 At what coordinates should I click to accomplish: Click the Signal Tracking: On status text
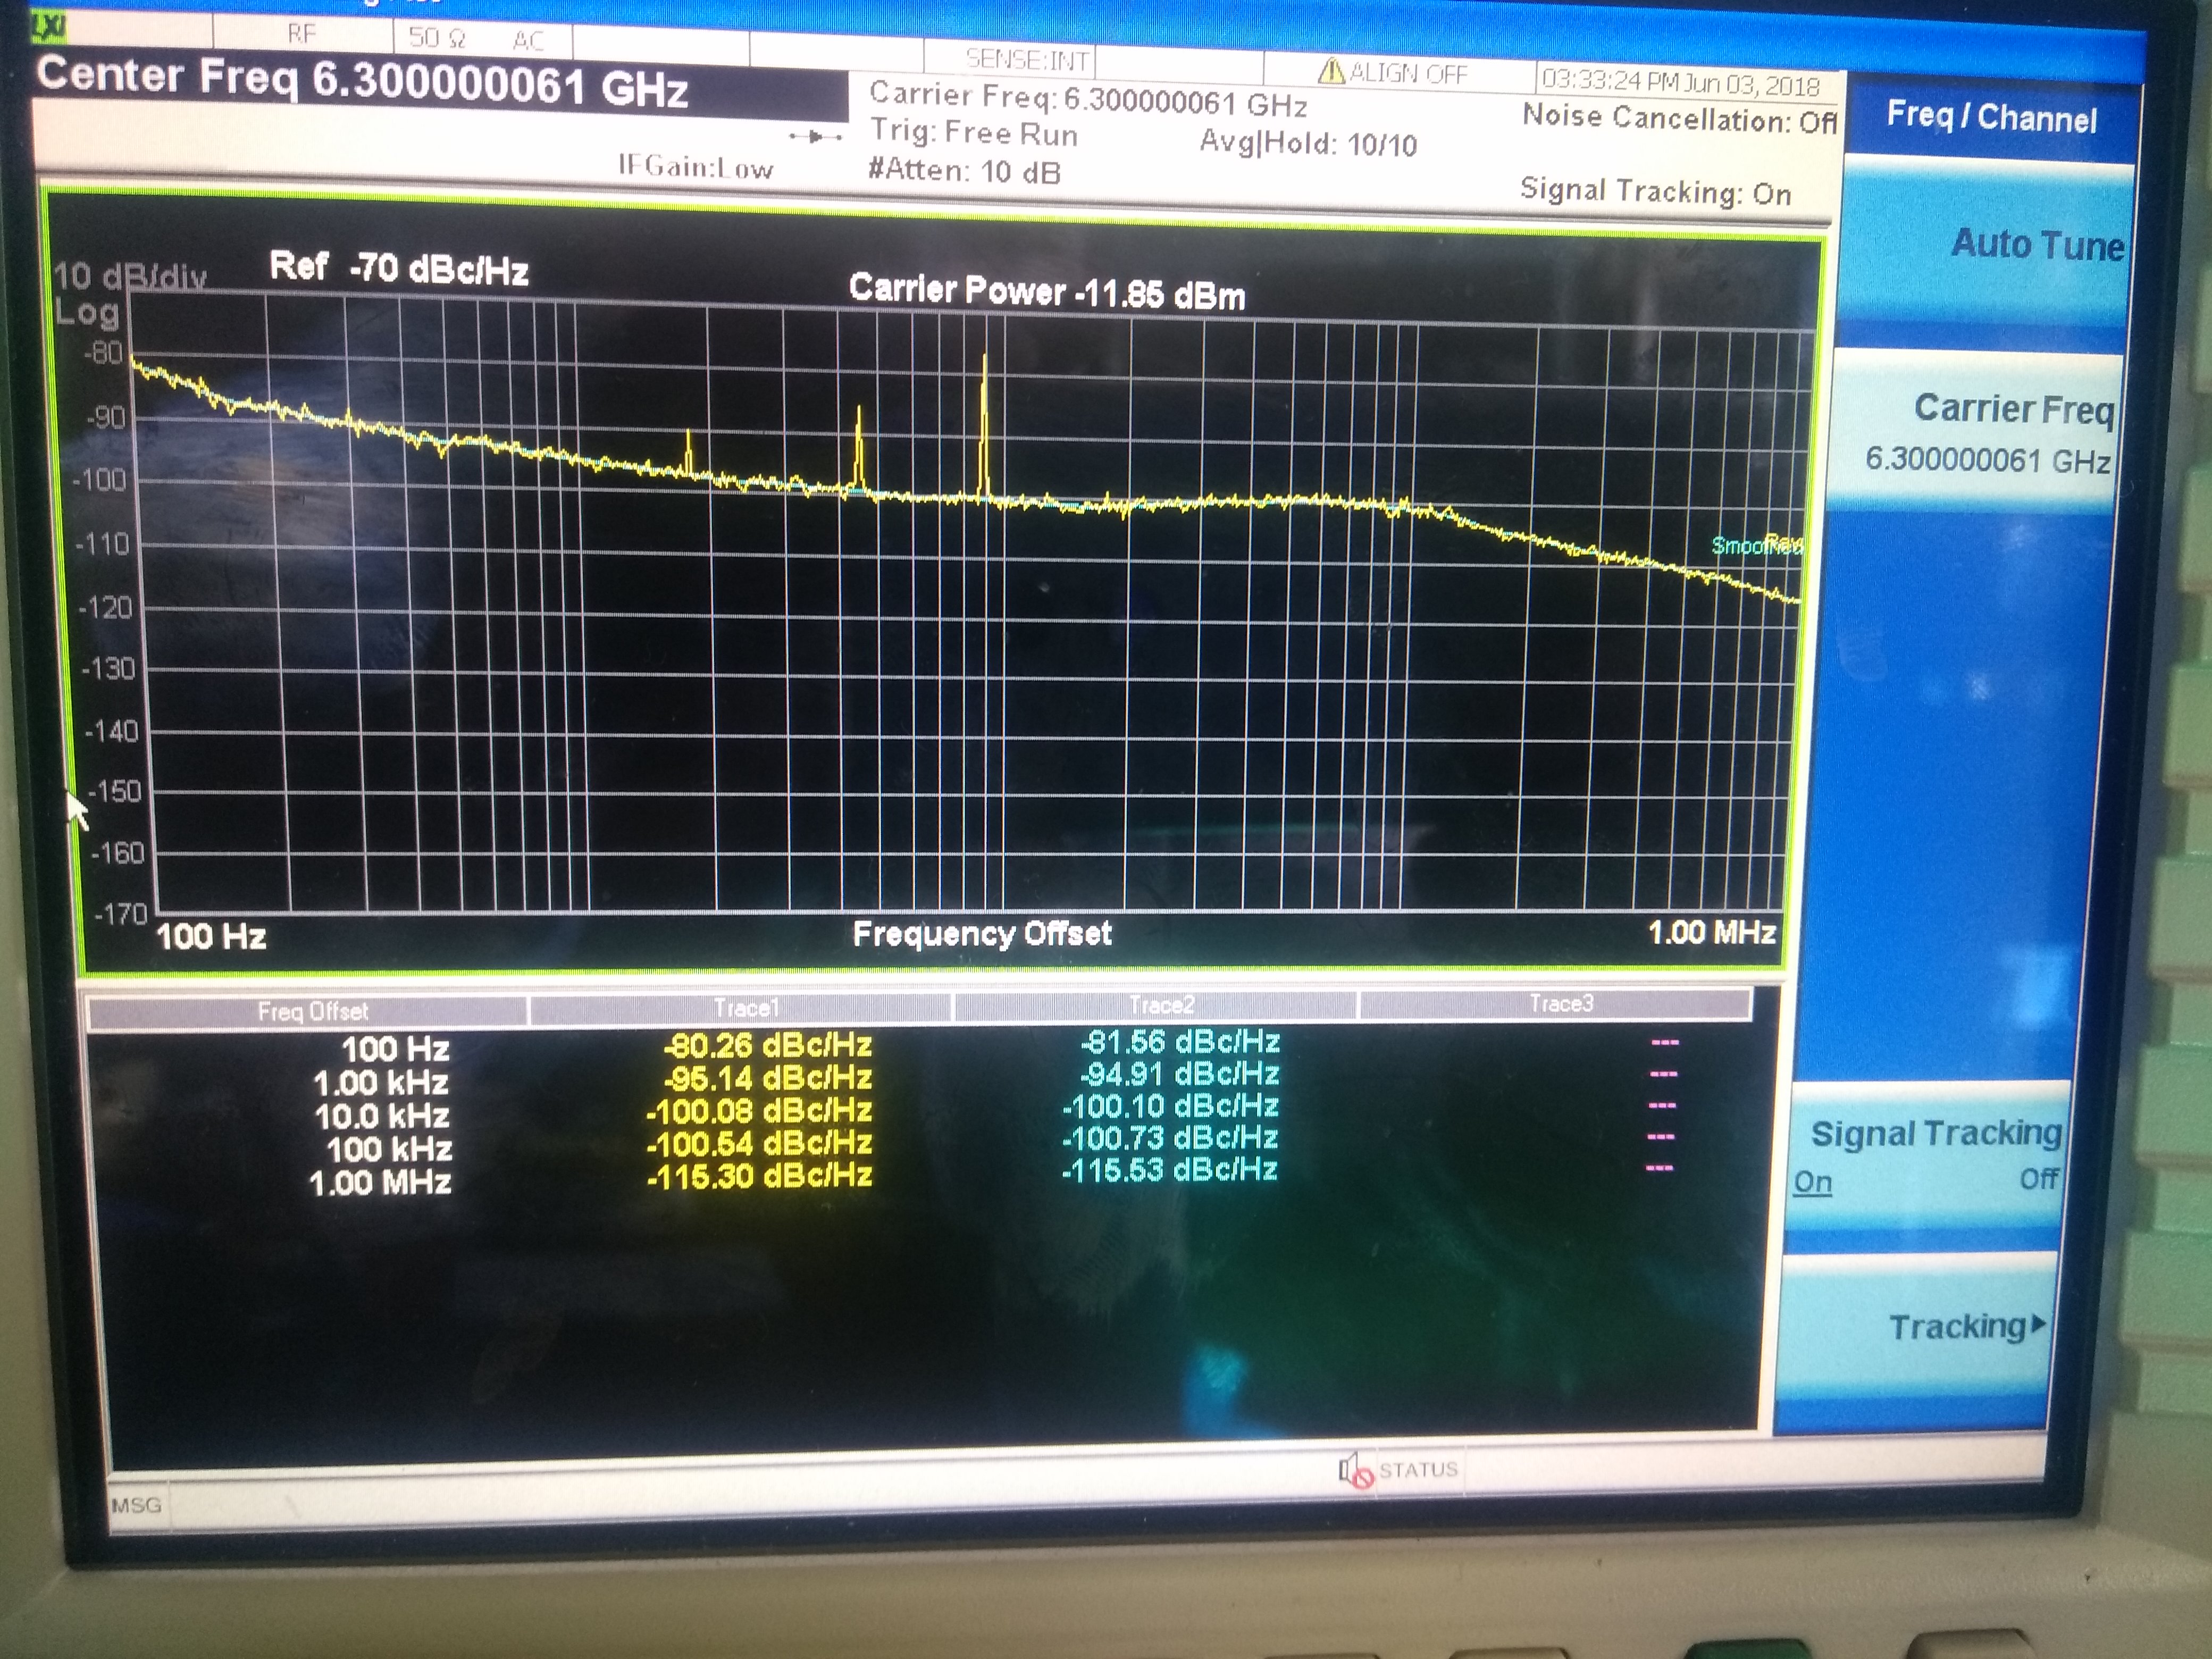[x=1656, y=190]
